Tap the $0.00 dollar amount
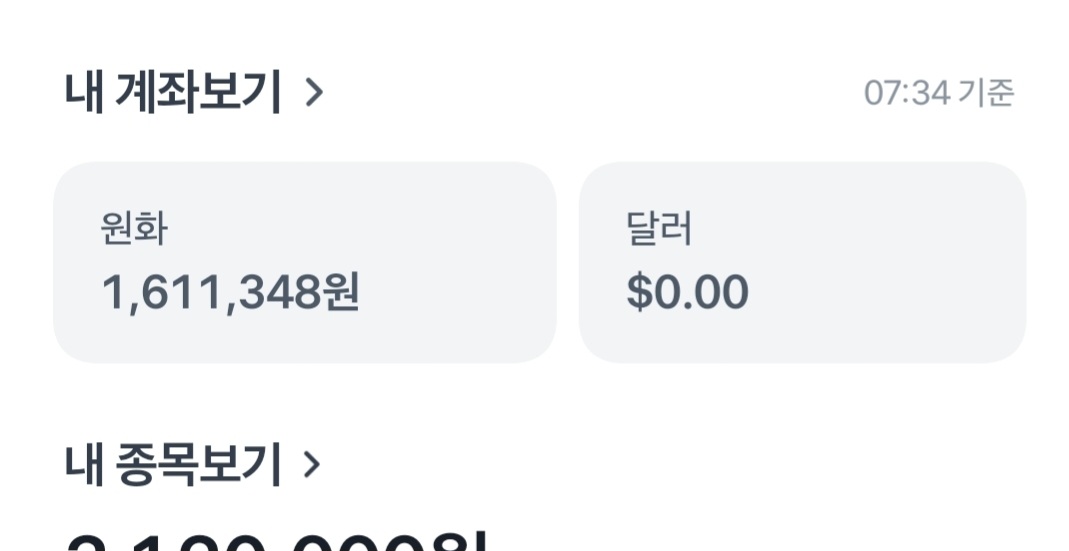The image size is (1069, 551). tap(687, 293)
